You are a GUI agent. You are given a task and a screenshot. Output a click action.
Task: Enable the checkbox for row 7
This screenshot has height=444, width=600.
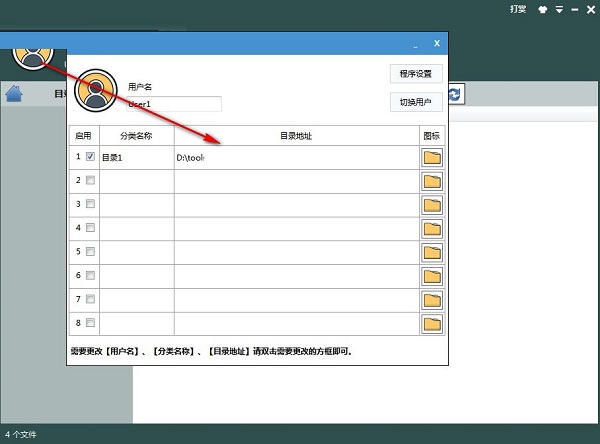click(90, 299)
